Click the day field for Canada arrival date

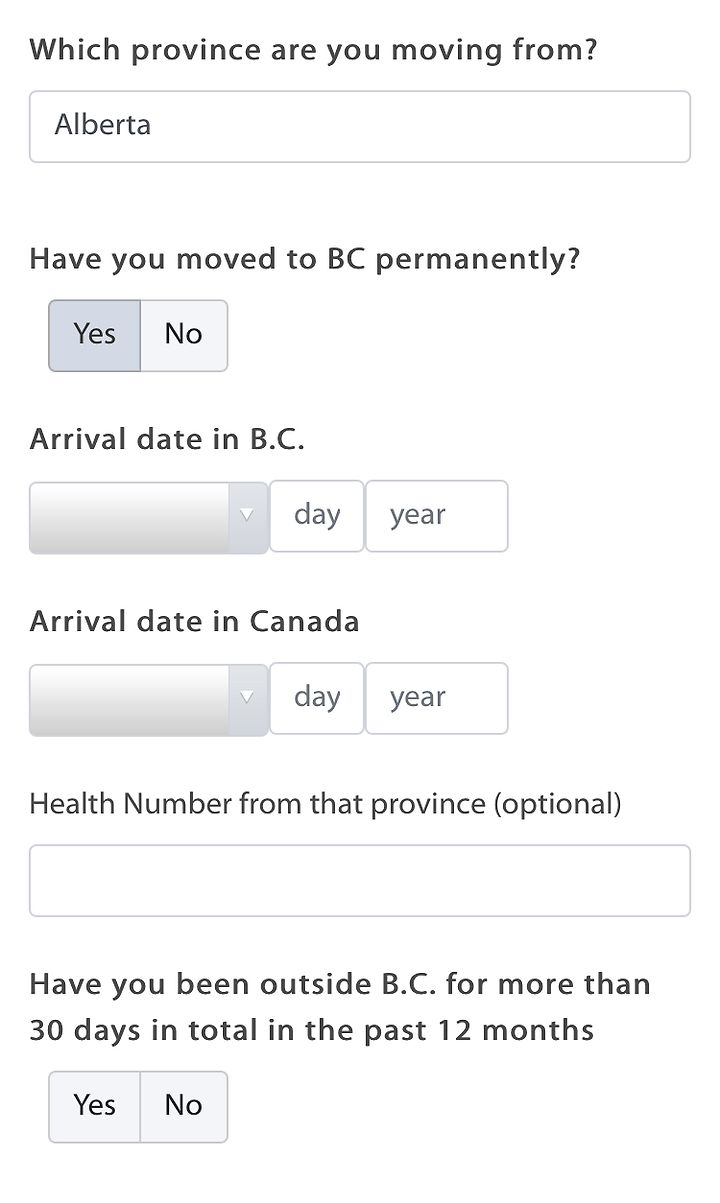coord(317,698)
